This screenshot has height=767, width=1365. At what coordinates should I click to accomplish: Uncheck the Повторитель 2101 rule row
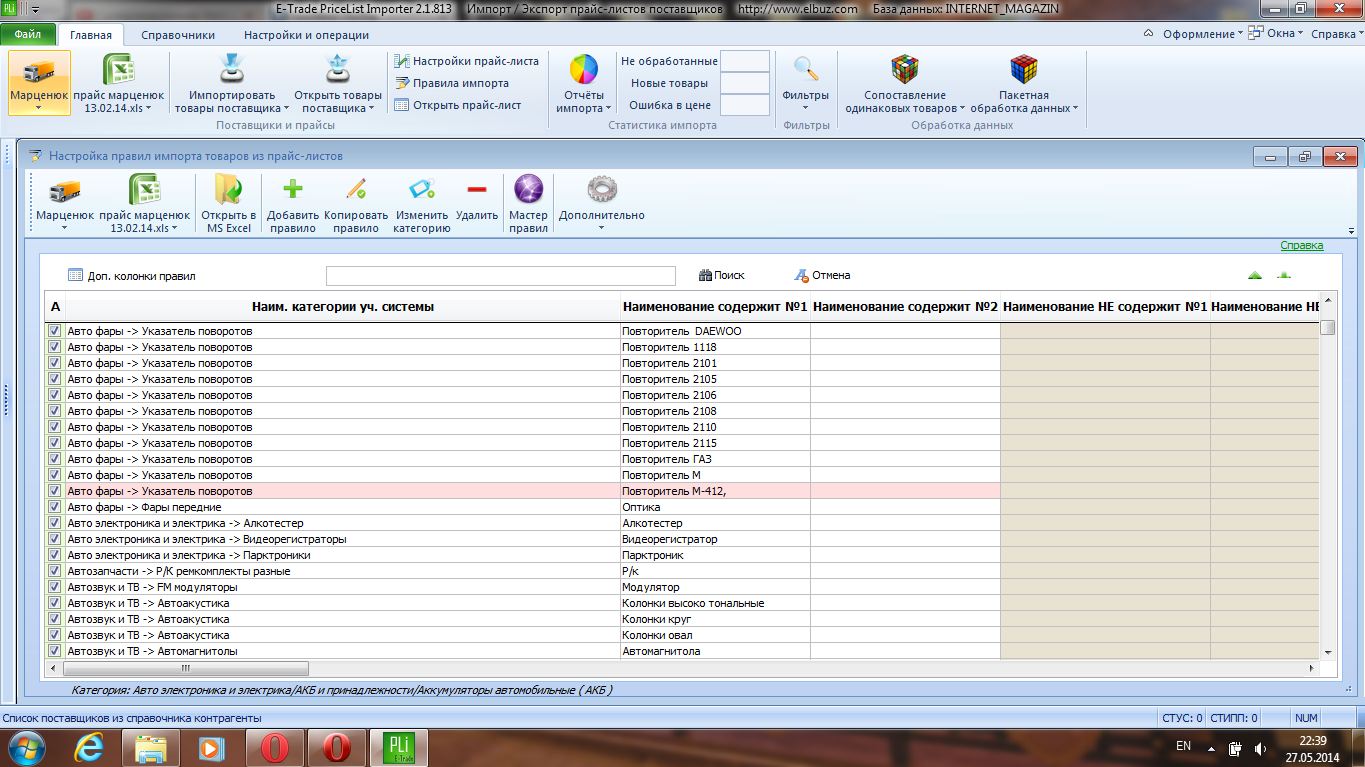click(x=55, y=363)
